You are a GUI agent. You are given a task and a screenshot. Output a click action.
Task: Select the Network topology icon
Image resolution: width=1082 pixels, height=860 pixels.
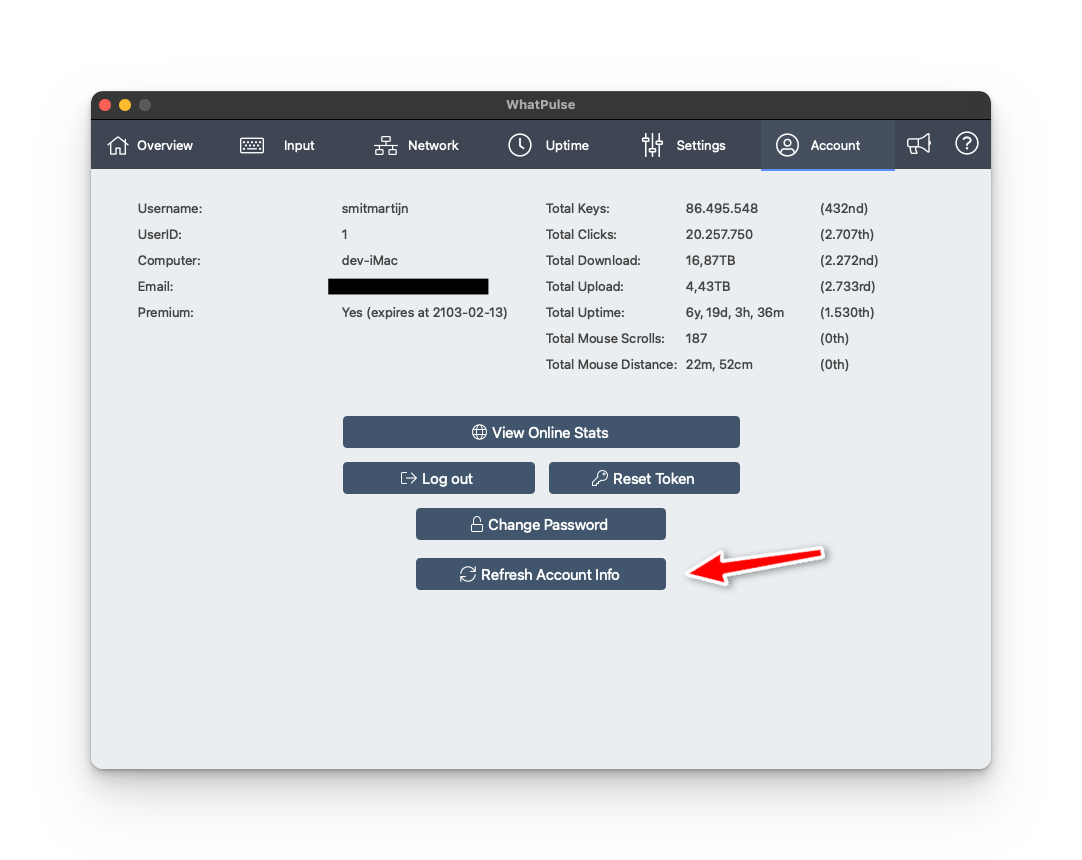pos(385,146)
